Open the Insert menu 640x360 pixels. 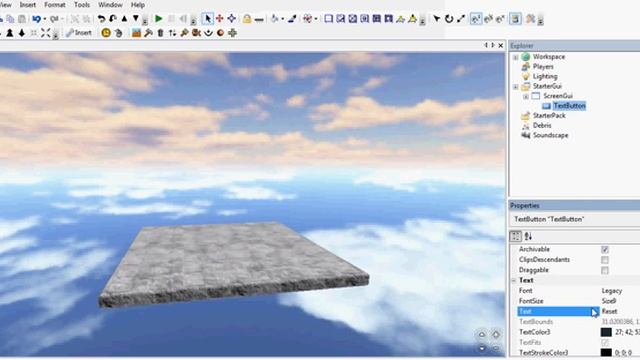[28, 5]
